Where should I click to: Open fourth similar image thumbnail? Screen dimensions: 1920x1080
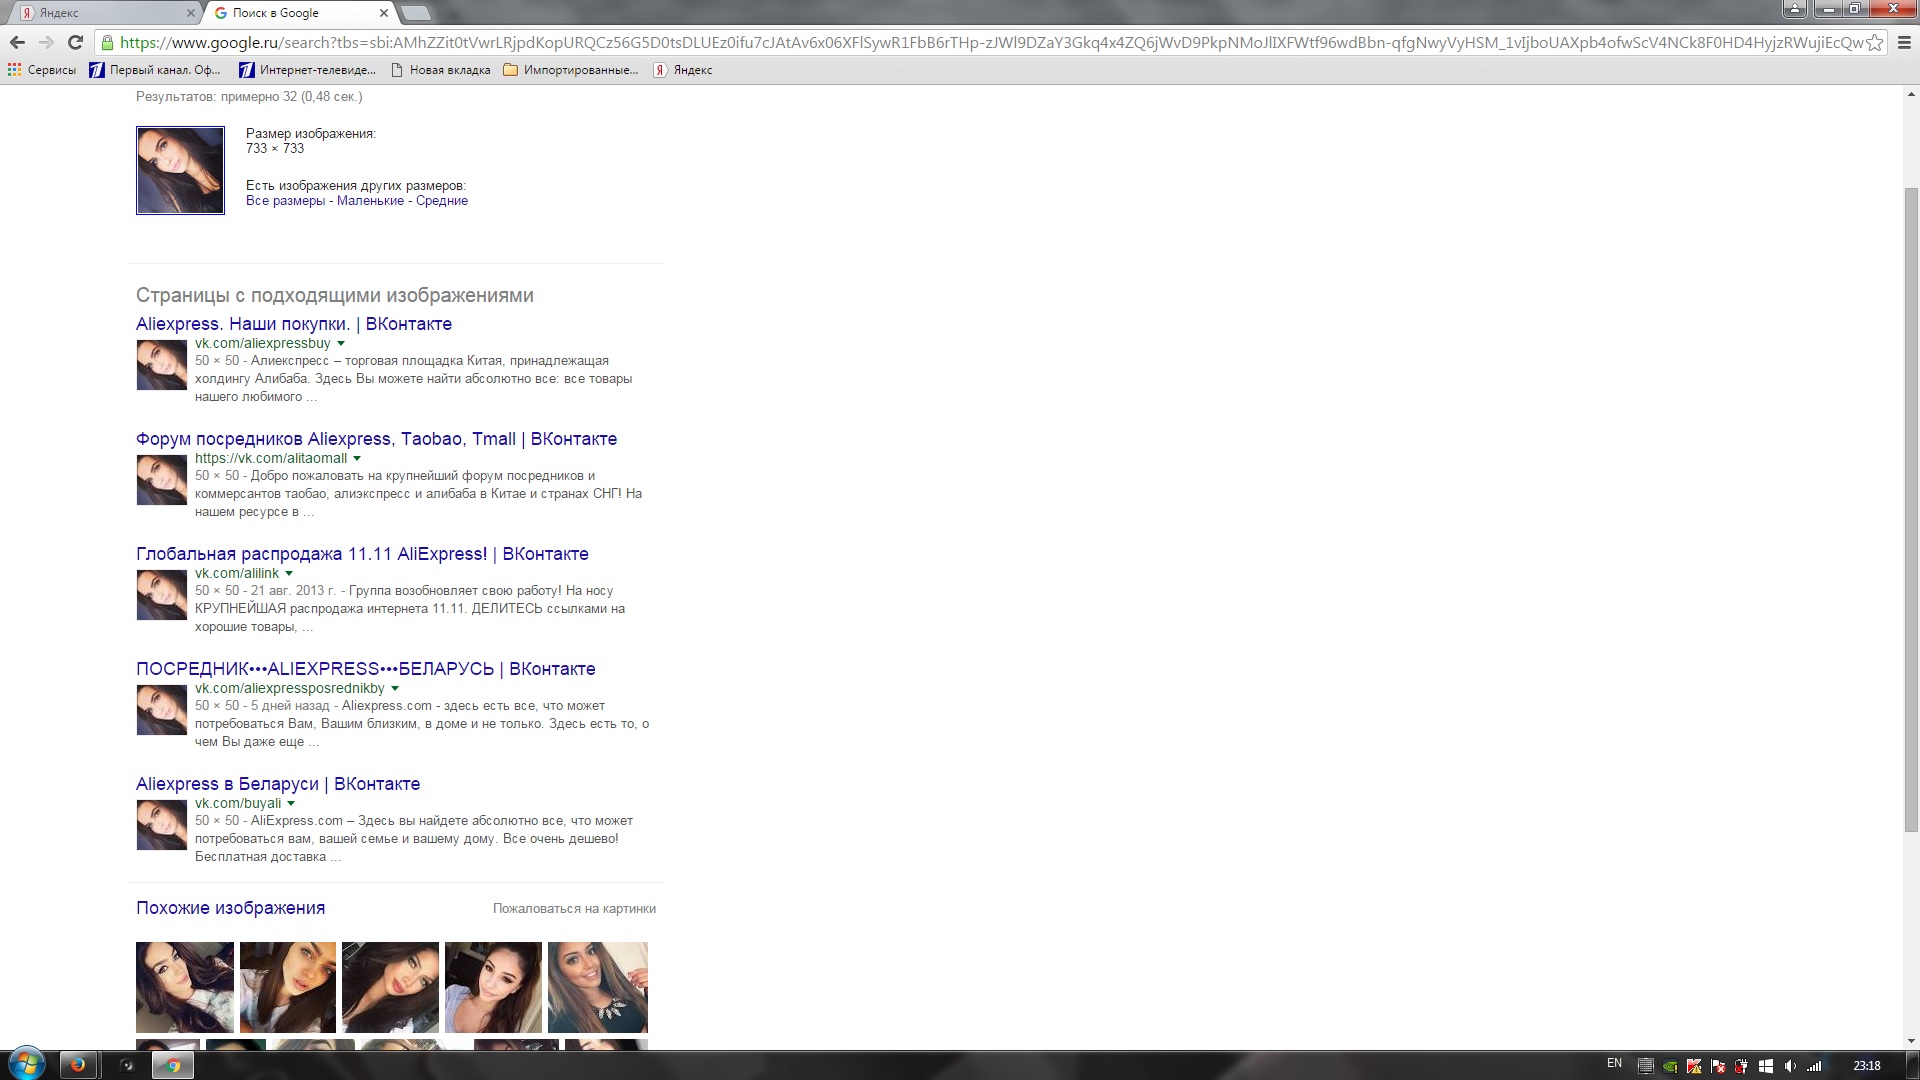[x=493, y=987]
